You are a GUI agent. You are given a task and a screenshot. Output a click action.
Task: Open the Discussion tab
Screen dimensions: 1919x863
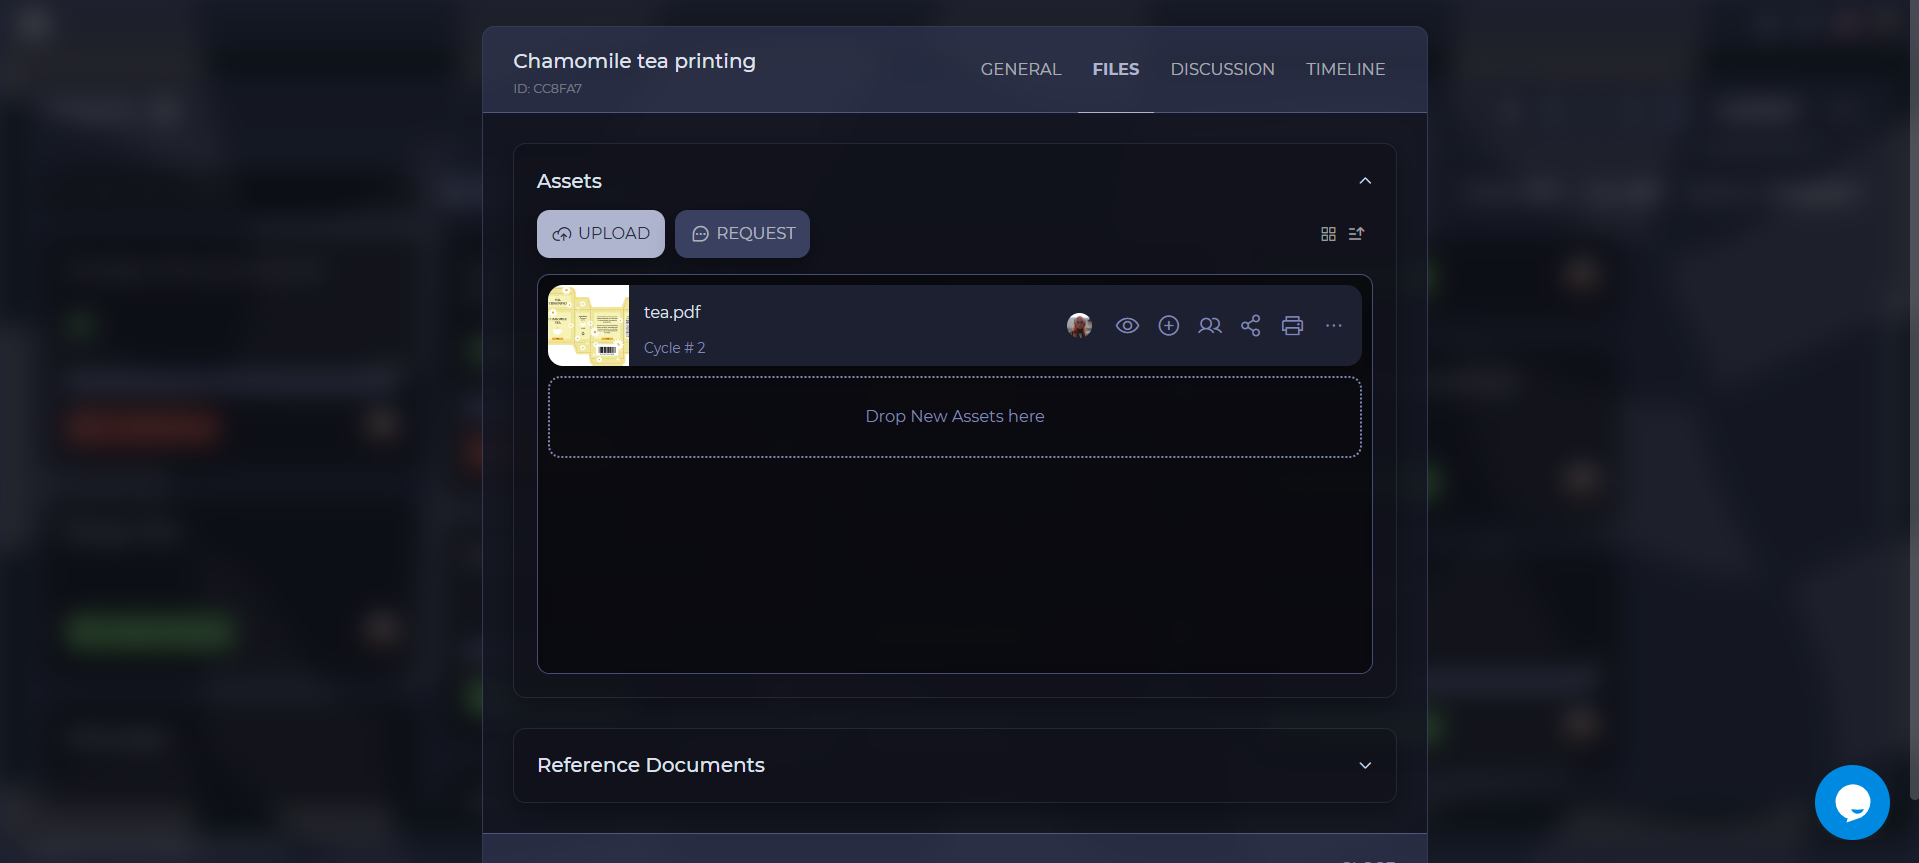point(1222,69)
